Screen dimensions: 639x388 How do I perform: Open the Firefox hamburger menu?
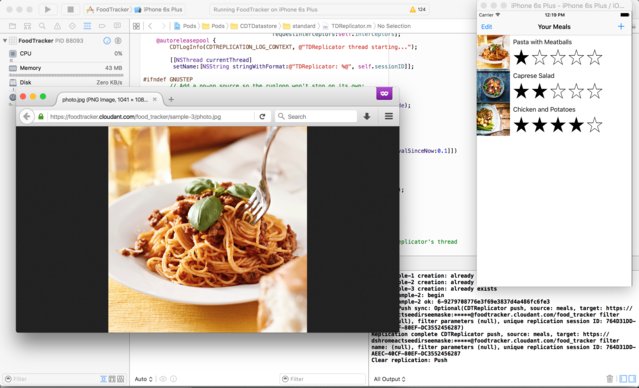tap(389, 117)
